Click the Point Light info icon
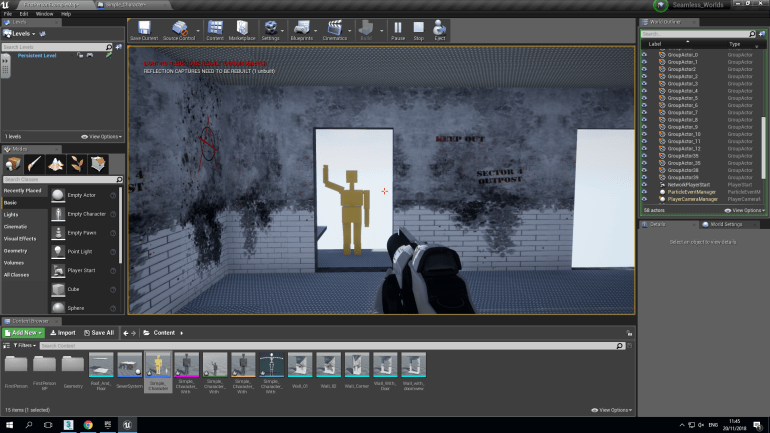The image size is (770, 433). tap(113, 252)
